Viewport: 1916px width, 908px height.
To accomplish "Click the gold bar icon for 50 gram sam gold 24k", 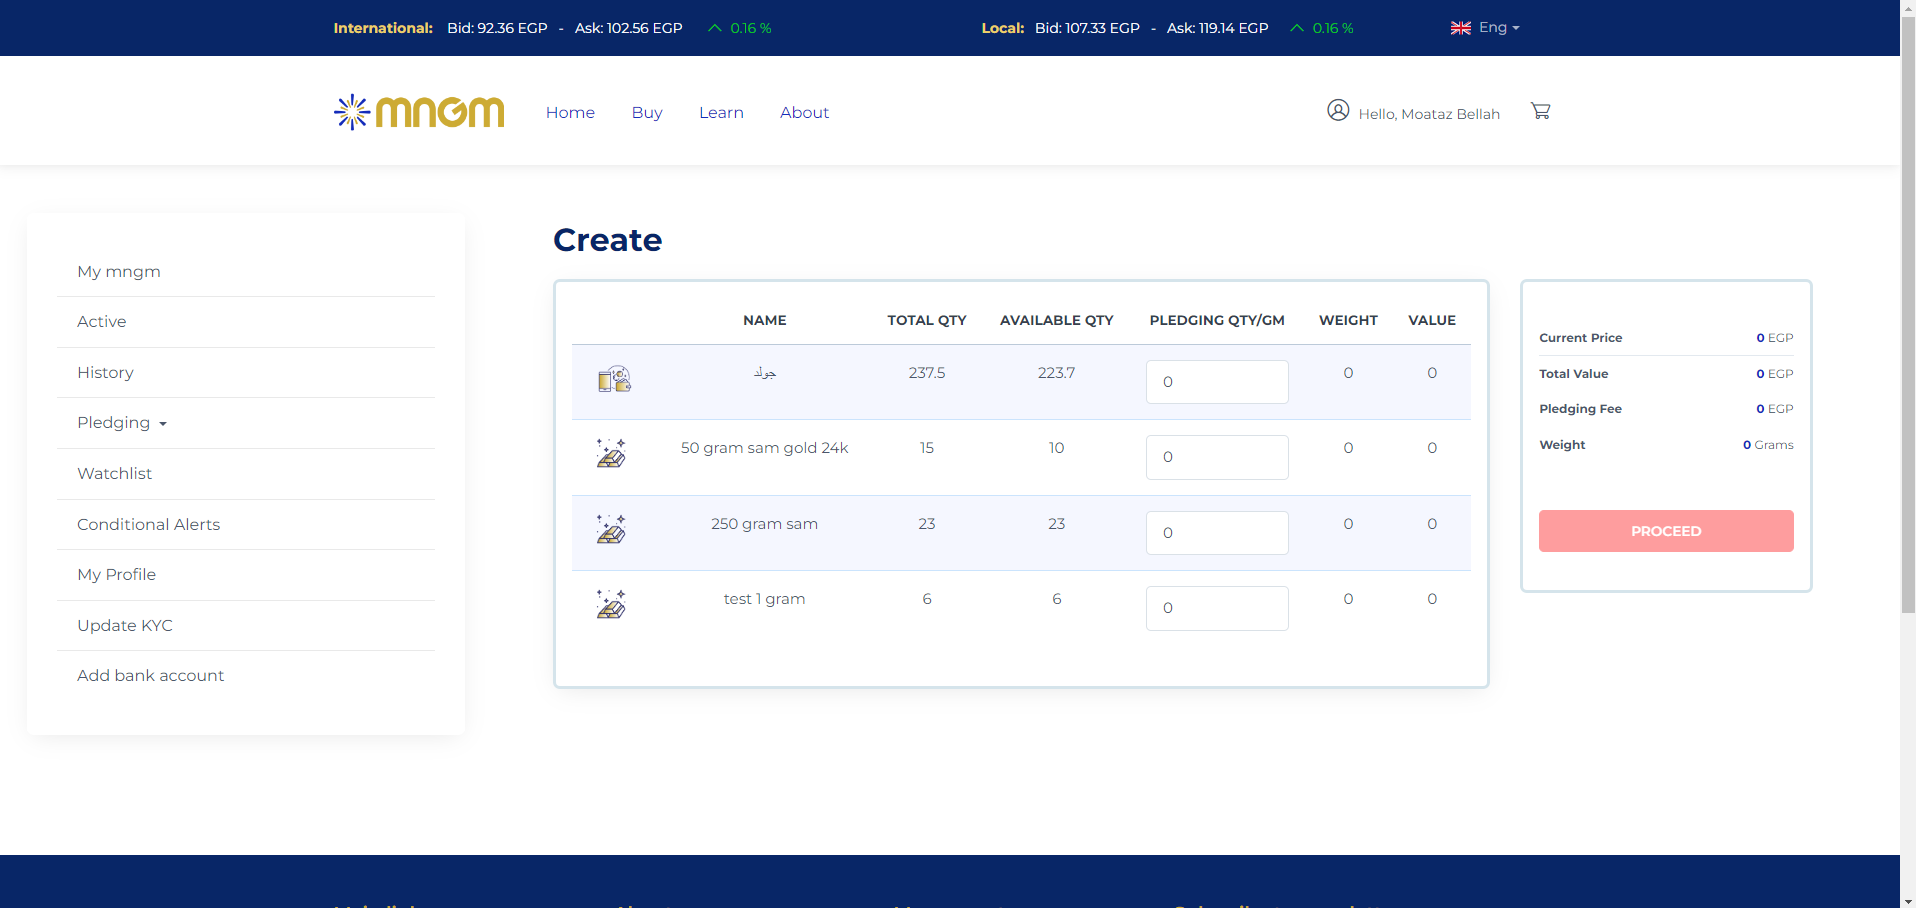I will pos(611,453).
